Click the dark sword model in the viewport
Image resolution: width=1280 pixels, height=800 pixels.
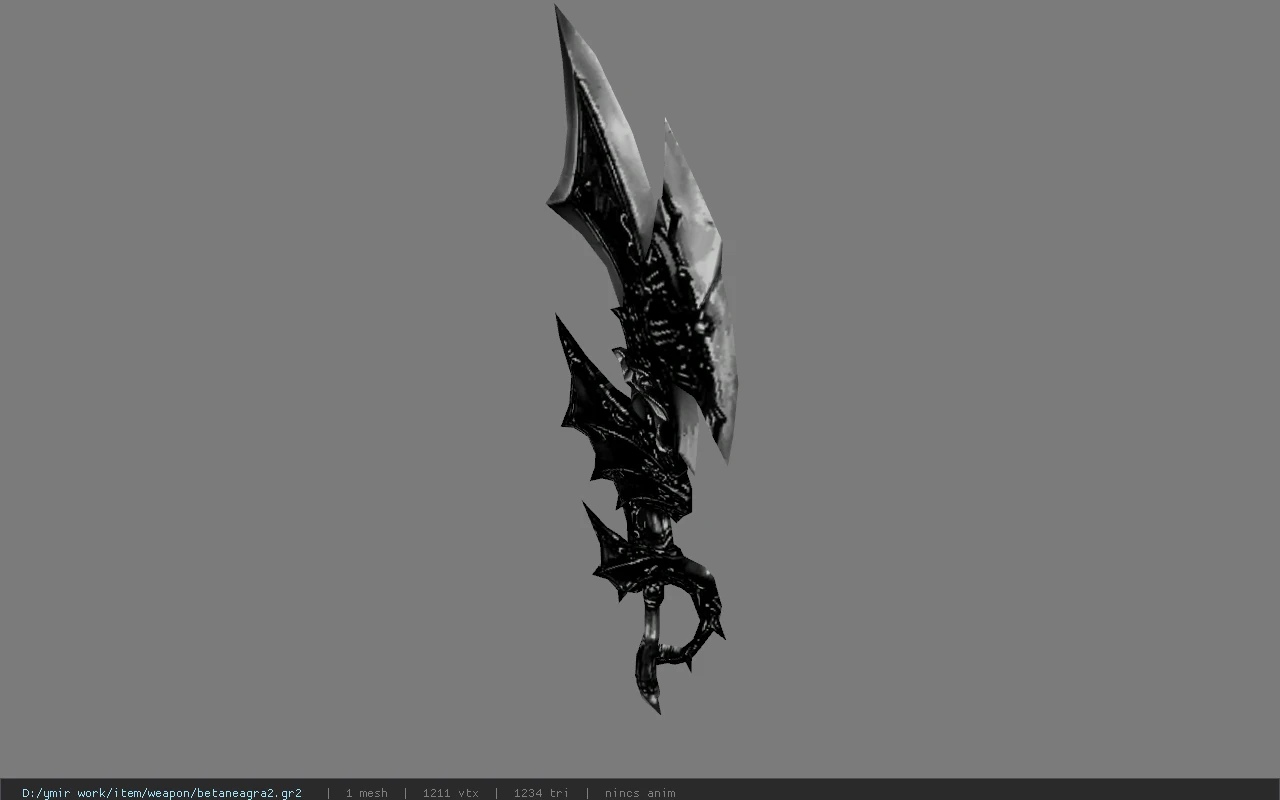coord(645,360)
